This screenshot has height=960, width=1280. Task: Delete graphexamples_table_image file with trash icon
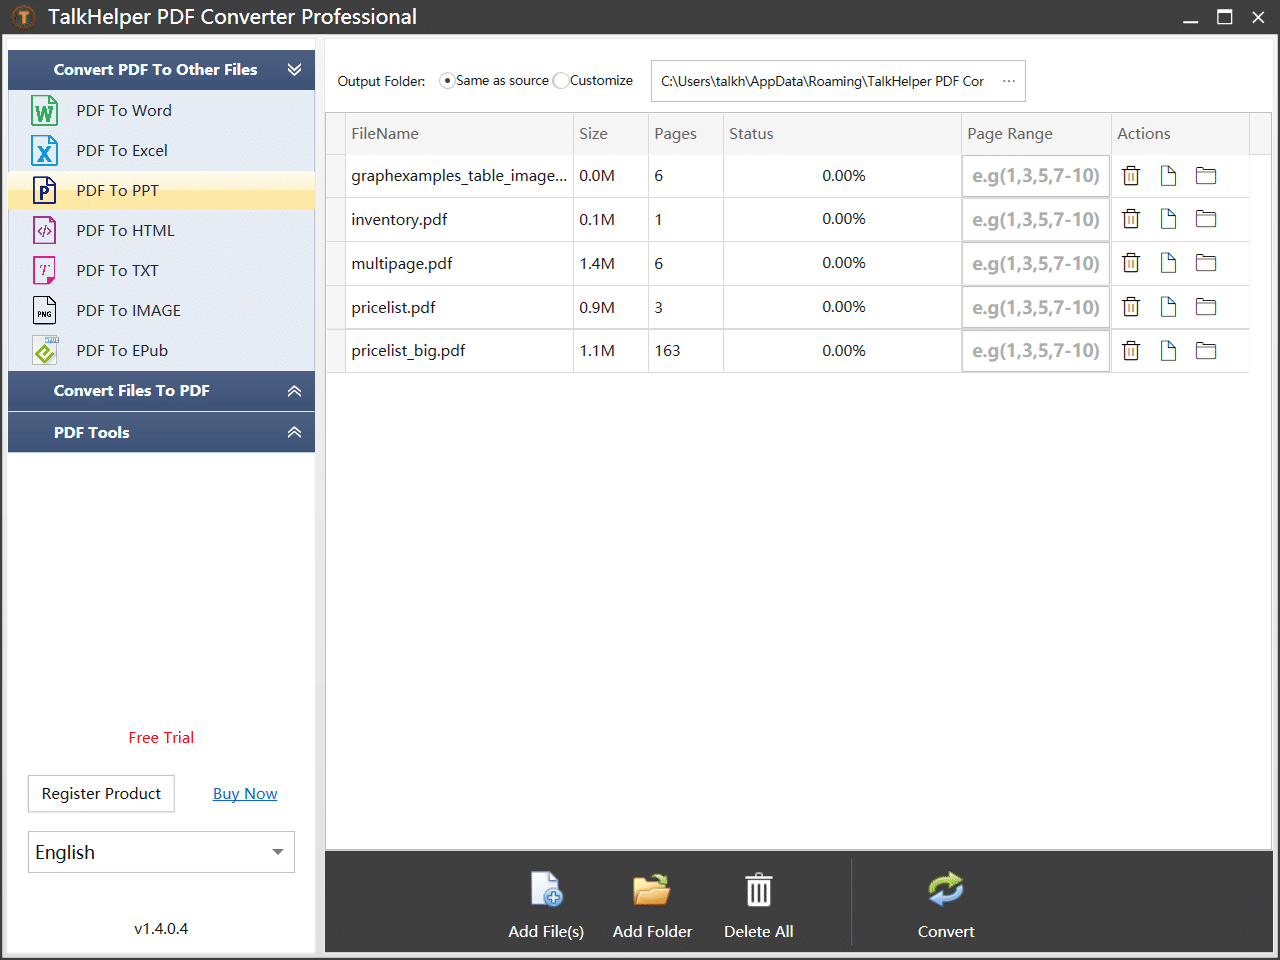1131,176
